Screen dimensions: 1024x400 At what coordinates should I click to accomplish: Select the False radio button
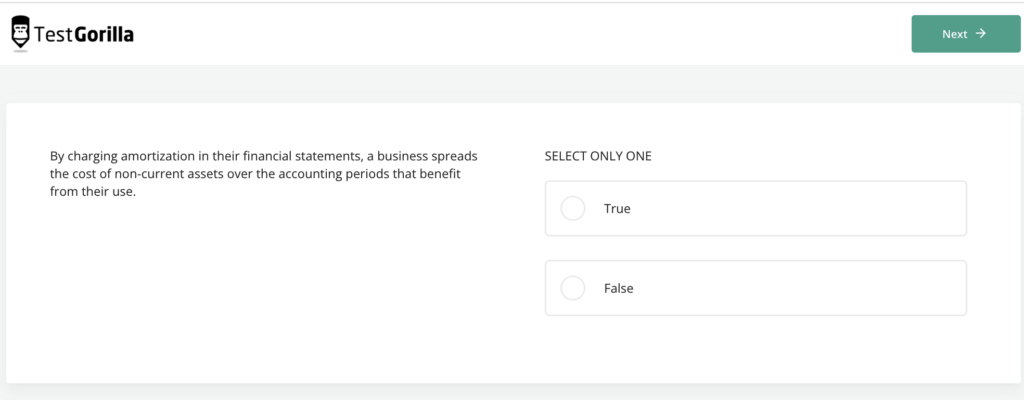(573, 288)
